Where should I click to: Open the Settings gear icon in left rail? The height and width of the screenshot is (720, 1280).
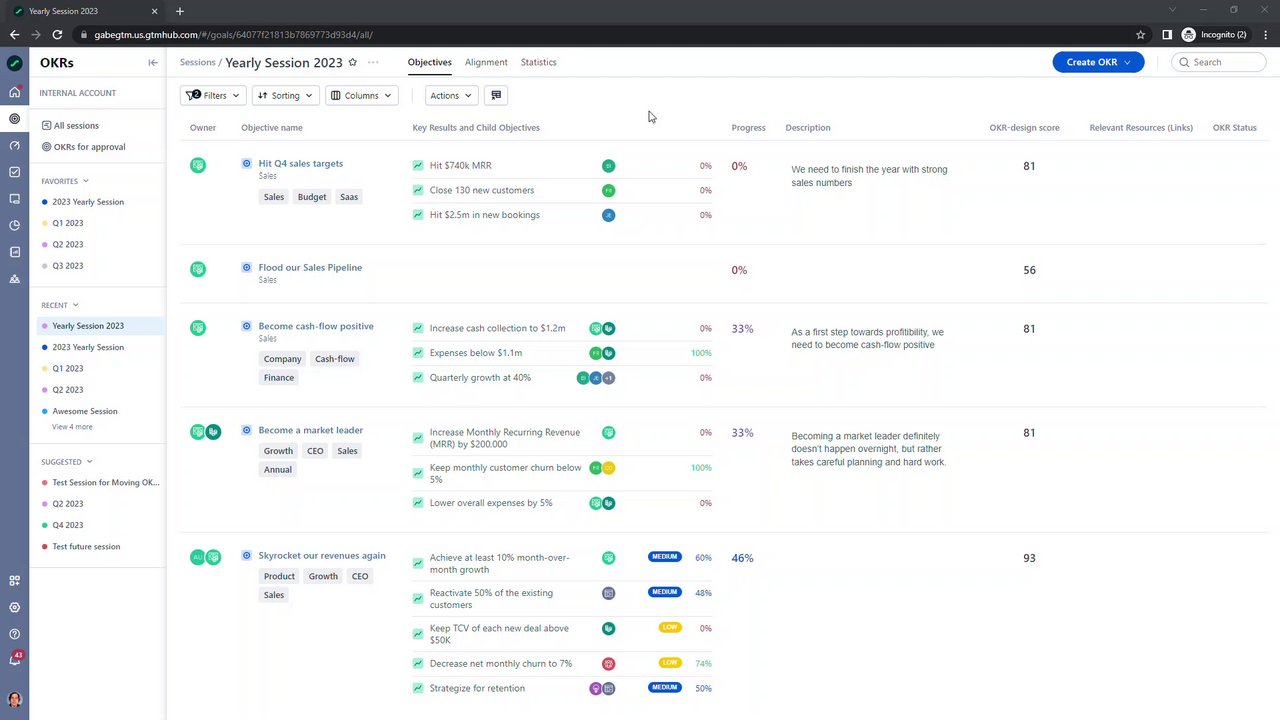click(14, 607)
